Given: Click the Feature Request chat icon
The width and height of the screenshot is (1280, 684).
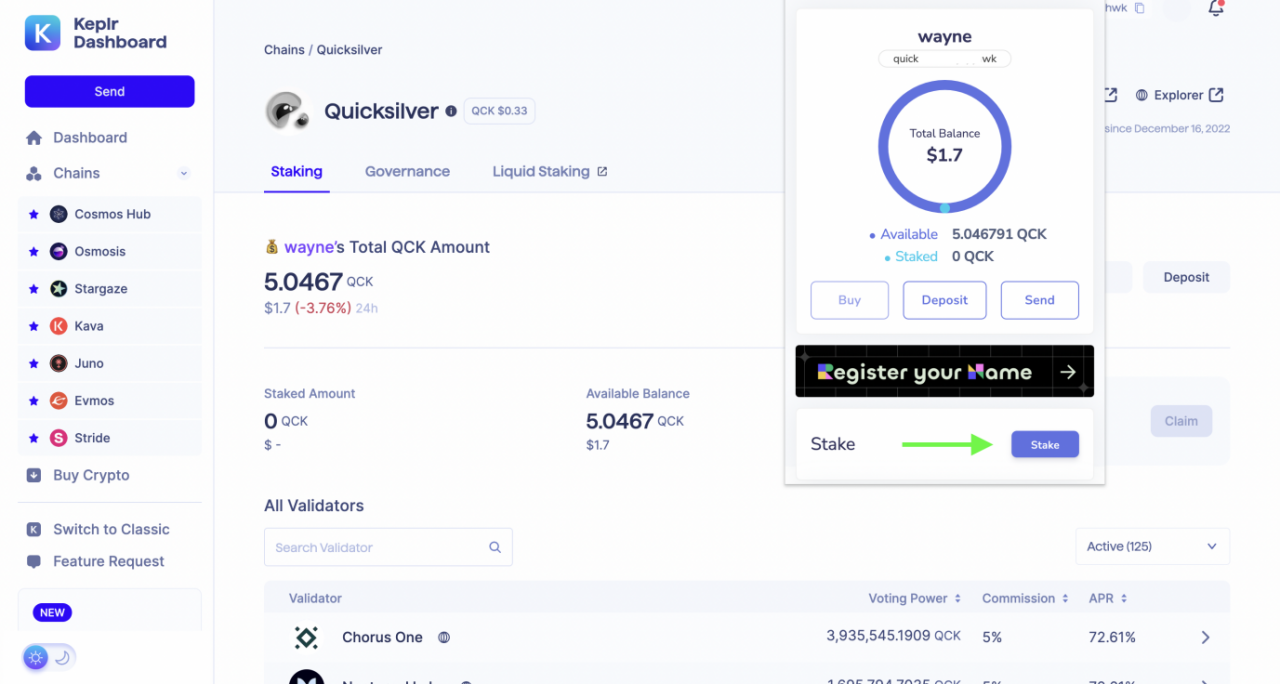Looking at the screenshot, I should pos(34,561).
